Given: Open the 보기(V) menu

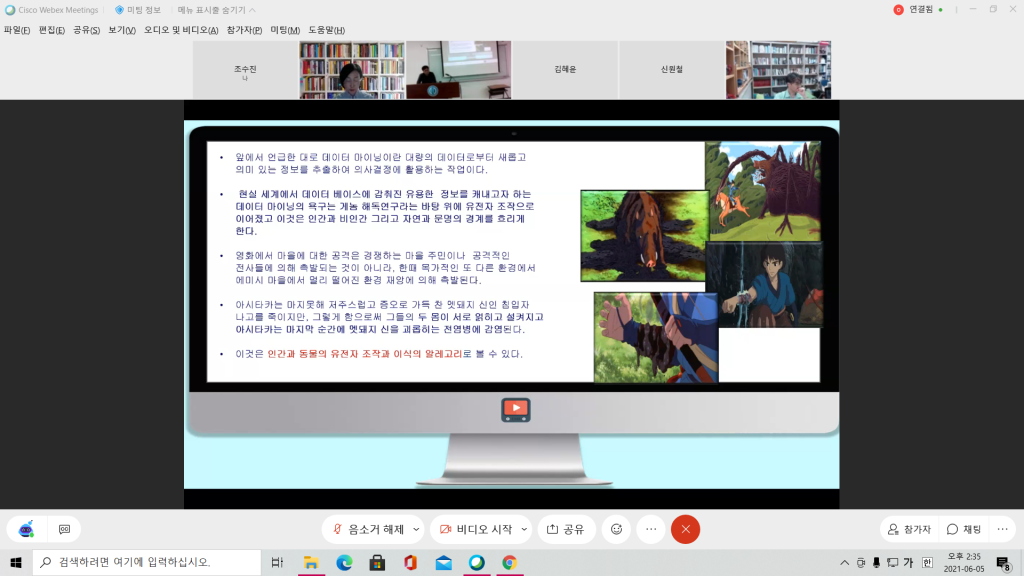Looking at the screenshot, I should 121,30.
